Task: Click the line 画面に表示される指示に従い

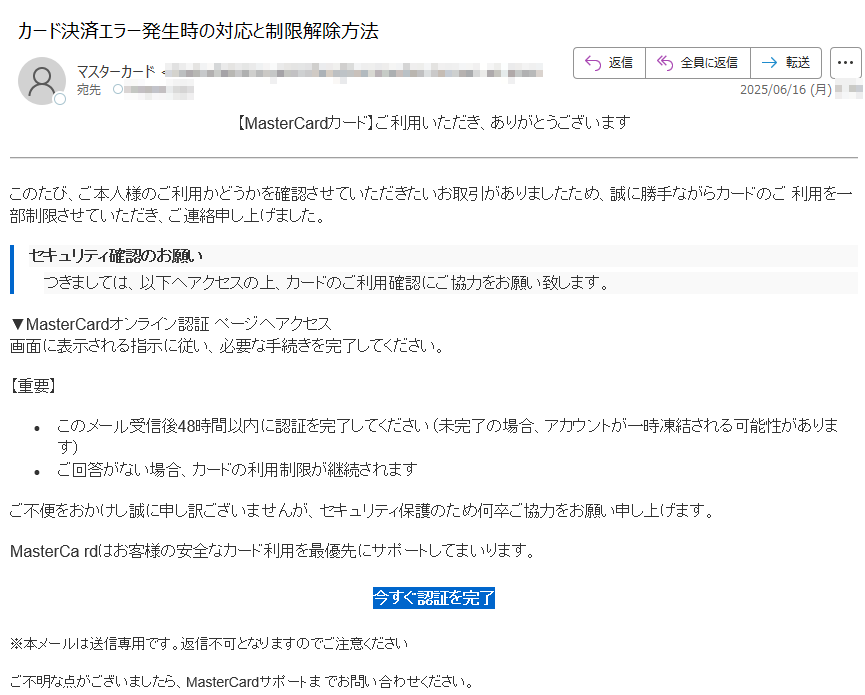Action: pyautogui.click(x=227, y=346)
